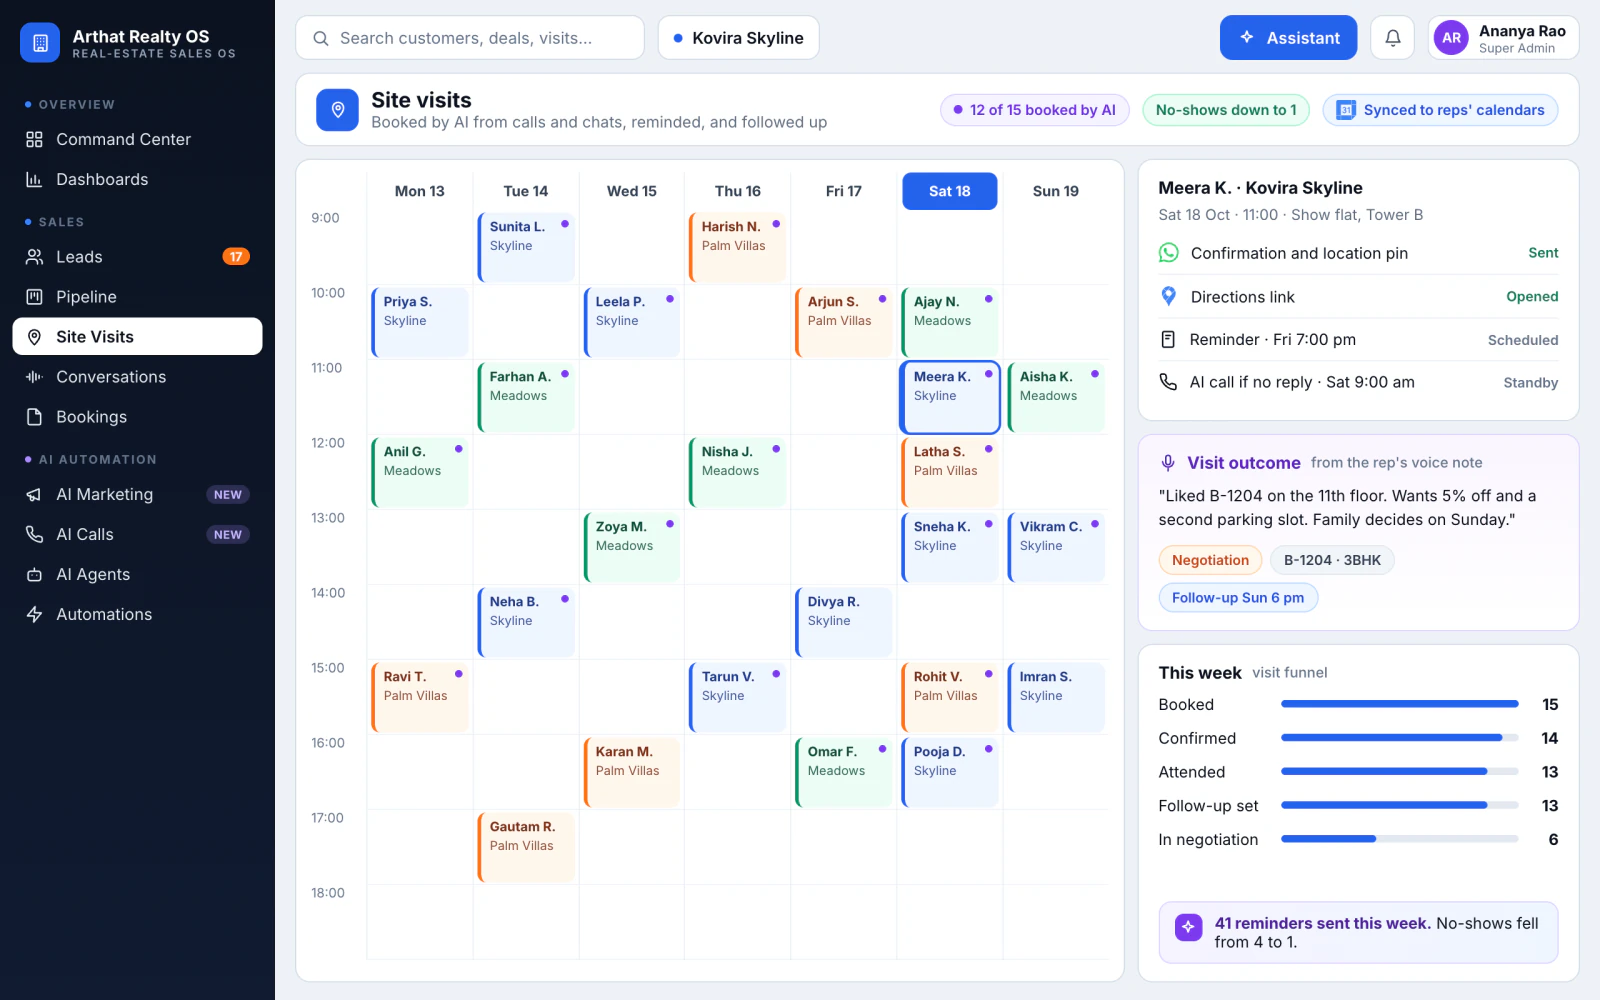1600x1000 pixels.
Task: Select the Mon 13 day header
Action: click(419, 191)
